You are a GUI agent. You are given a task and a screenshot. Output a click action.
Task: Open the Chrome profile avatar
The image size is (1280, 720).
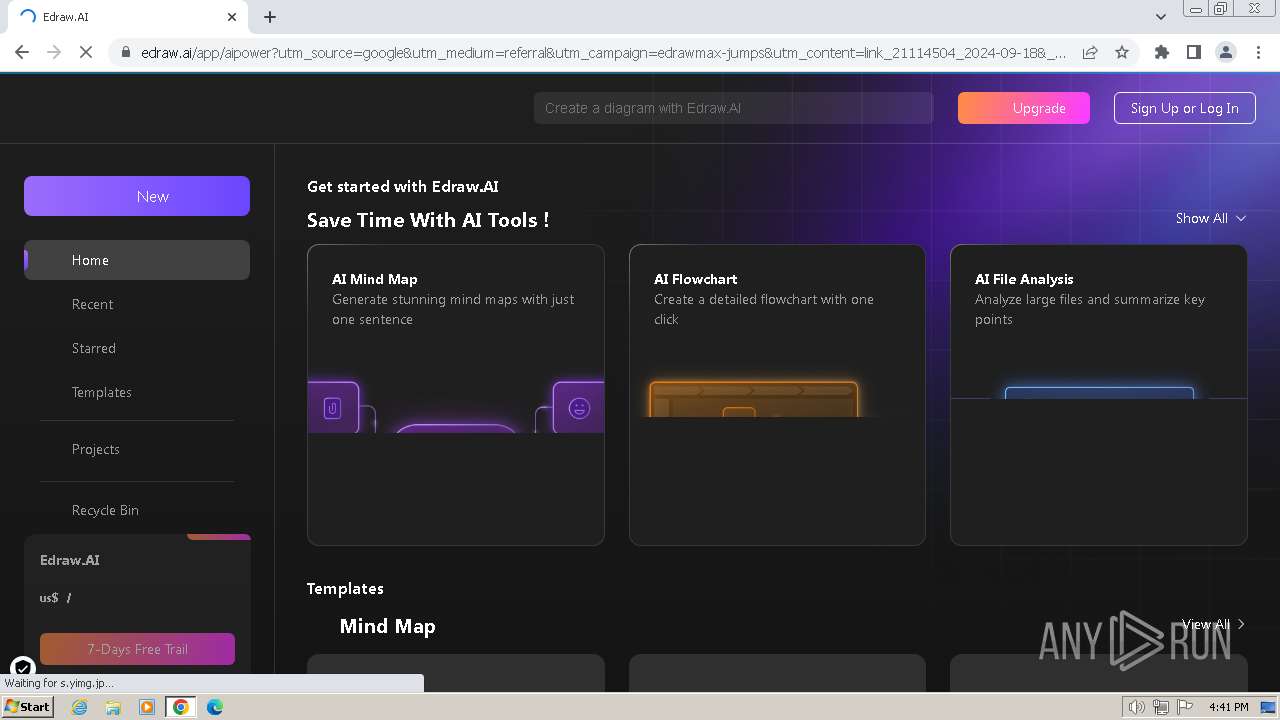pos(1225,52)
